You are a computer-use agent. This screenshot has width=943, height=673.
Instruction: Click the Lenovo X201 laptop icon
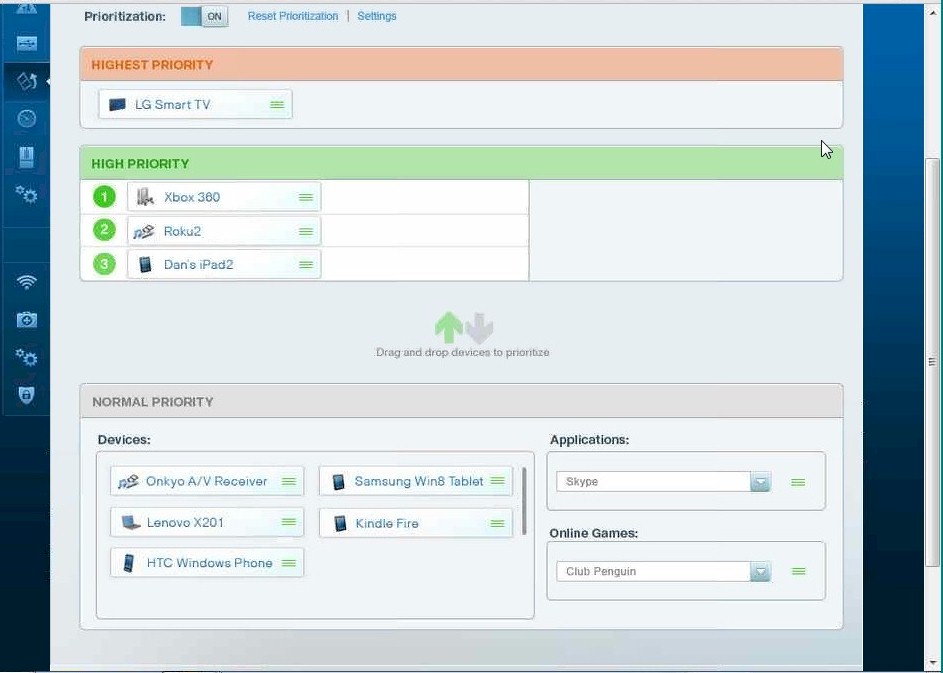(x=131, y=522)
